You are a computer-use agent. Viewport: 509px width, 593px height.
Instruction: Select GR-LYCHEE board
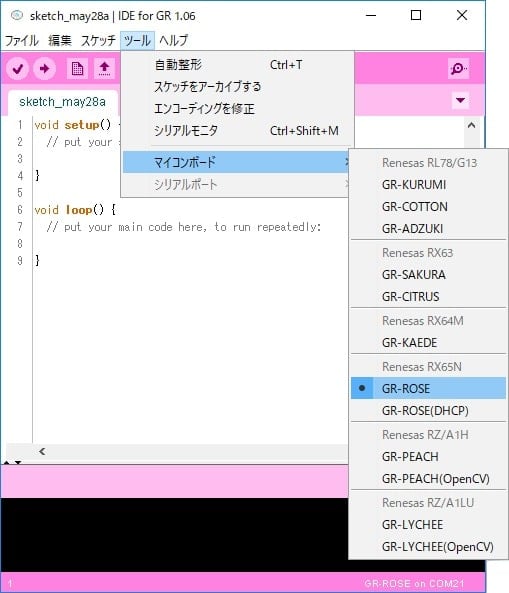point(428,525)
